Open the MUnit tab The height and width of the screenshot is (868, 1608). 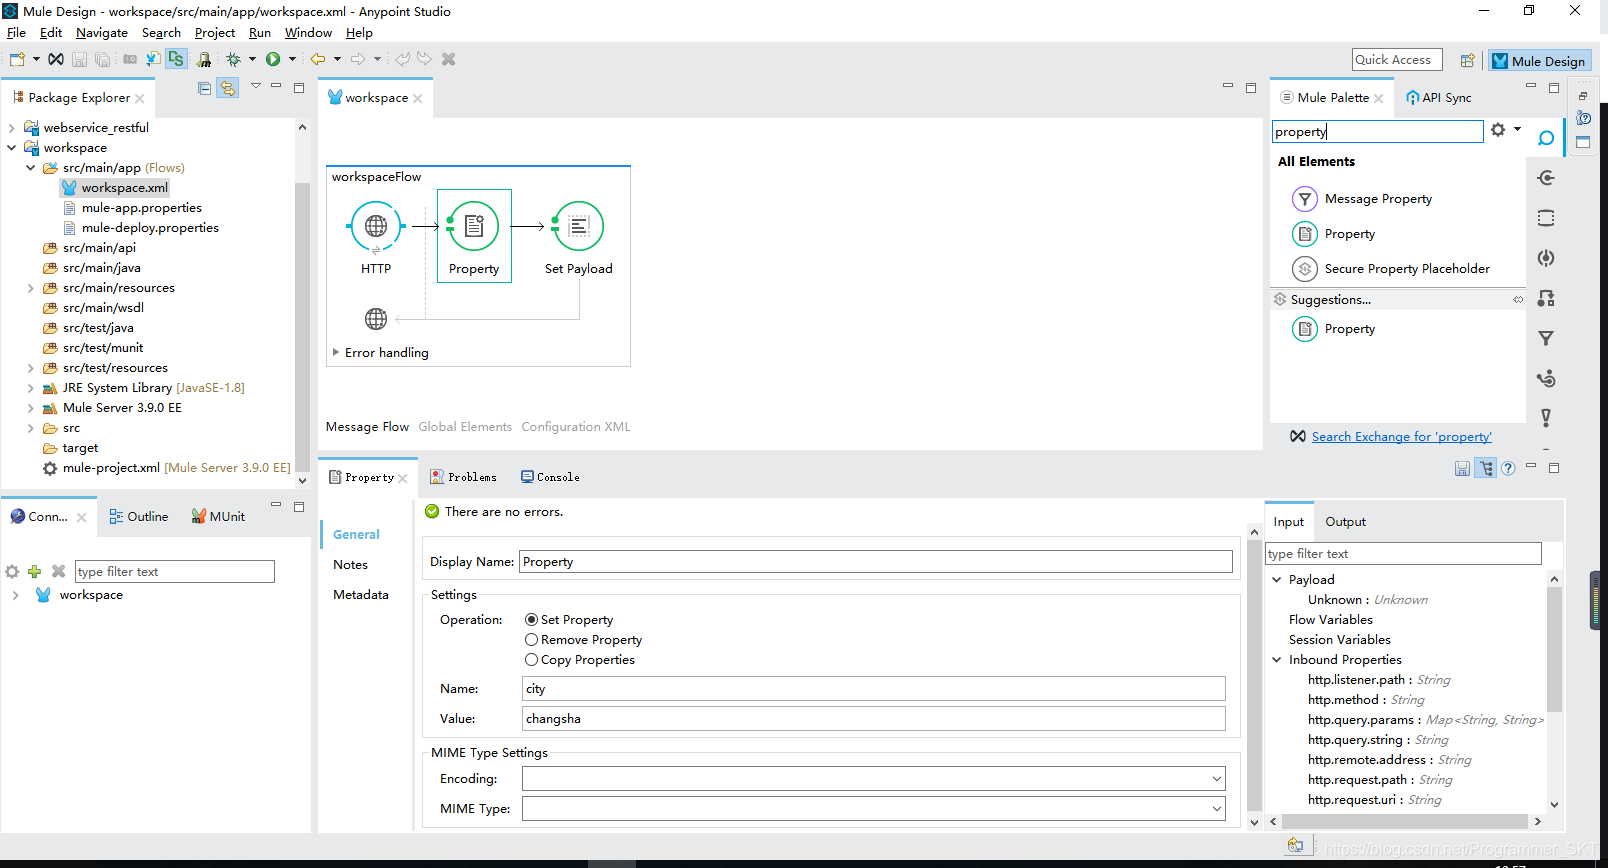click(218, 517)
